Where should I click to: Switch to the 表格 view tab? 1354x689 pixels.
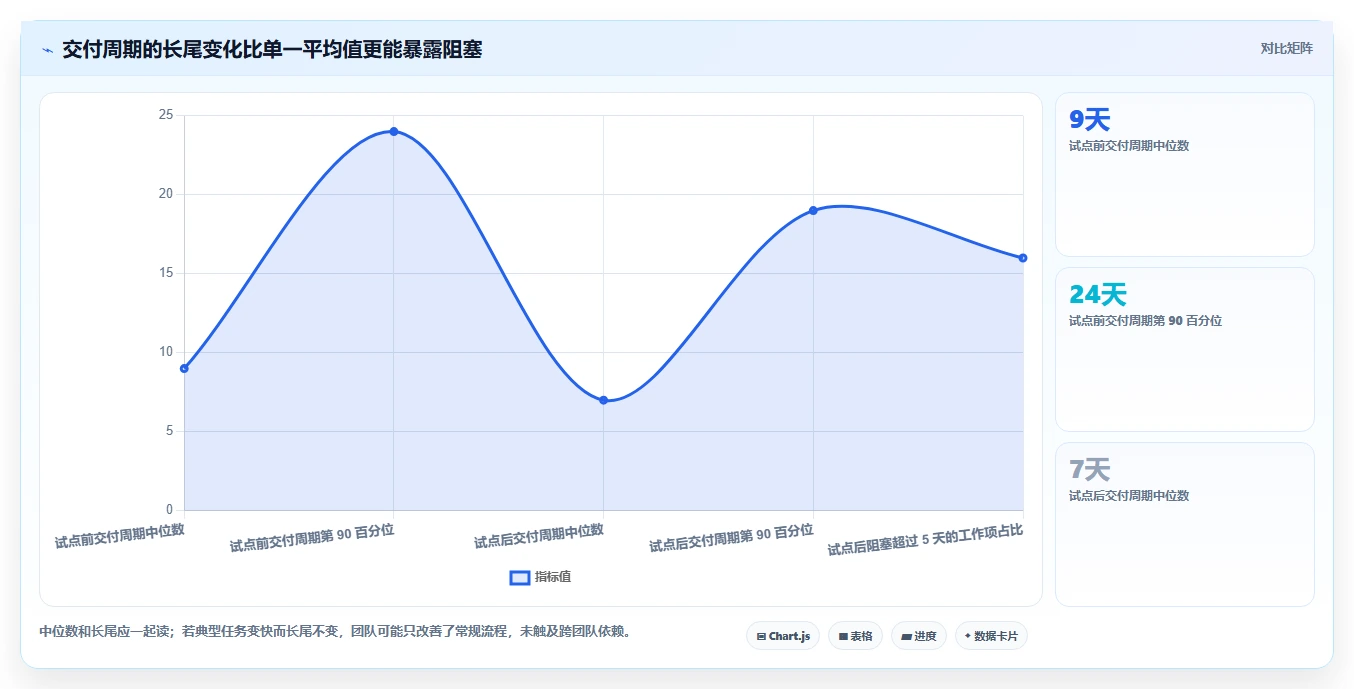855,636
